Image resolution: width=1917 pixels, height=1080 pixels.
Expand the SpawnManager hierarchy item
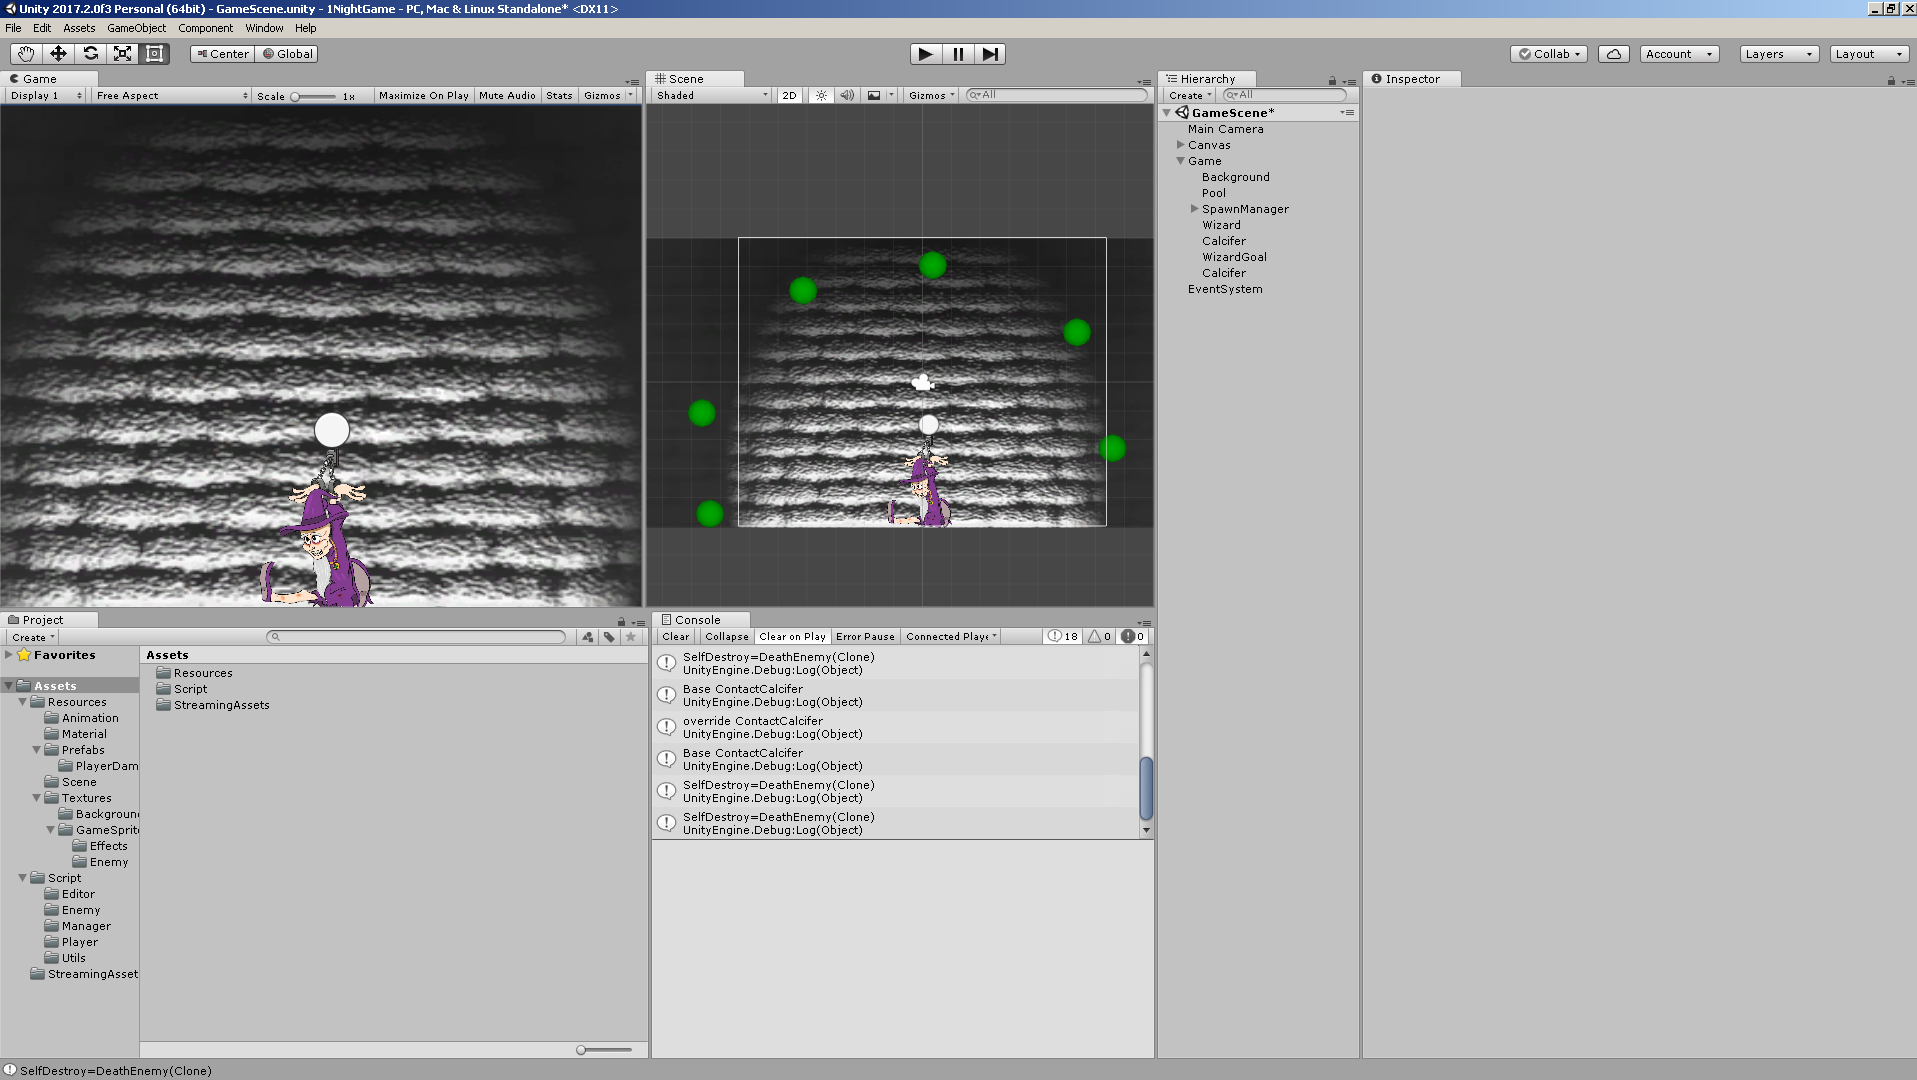pyautogui.click(x=1194, y=209)
